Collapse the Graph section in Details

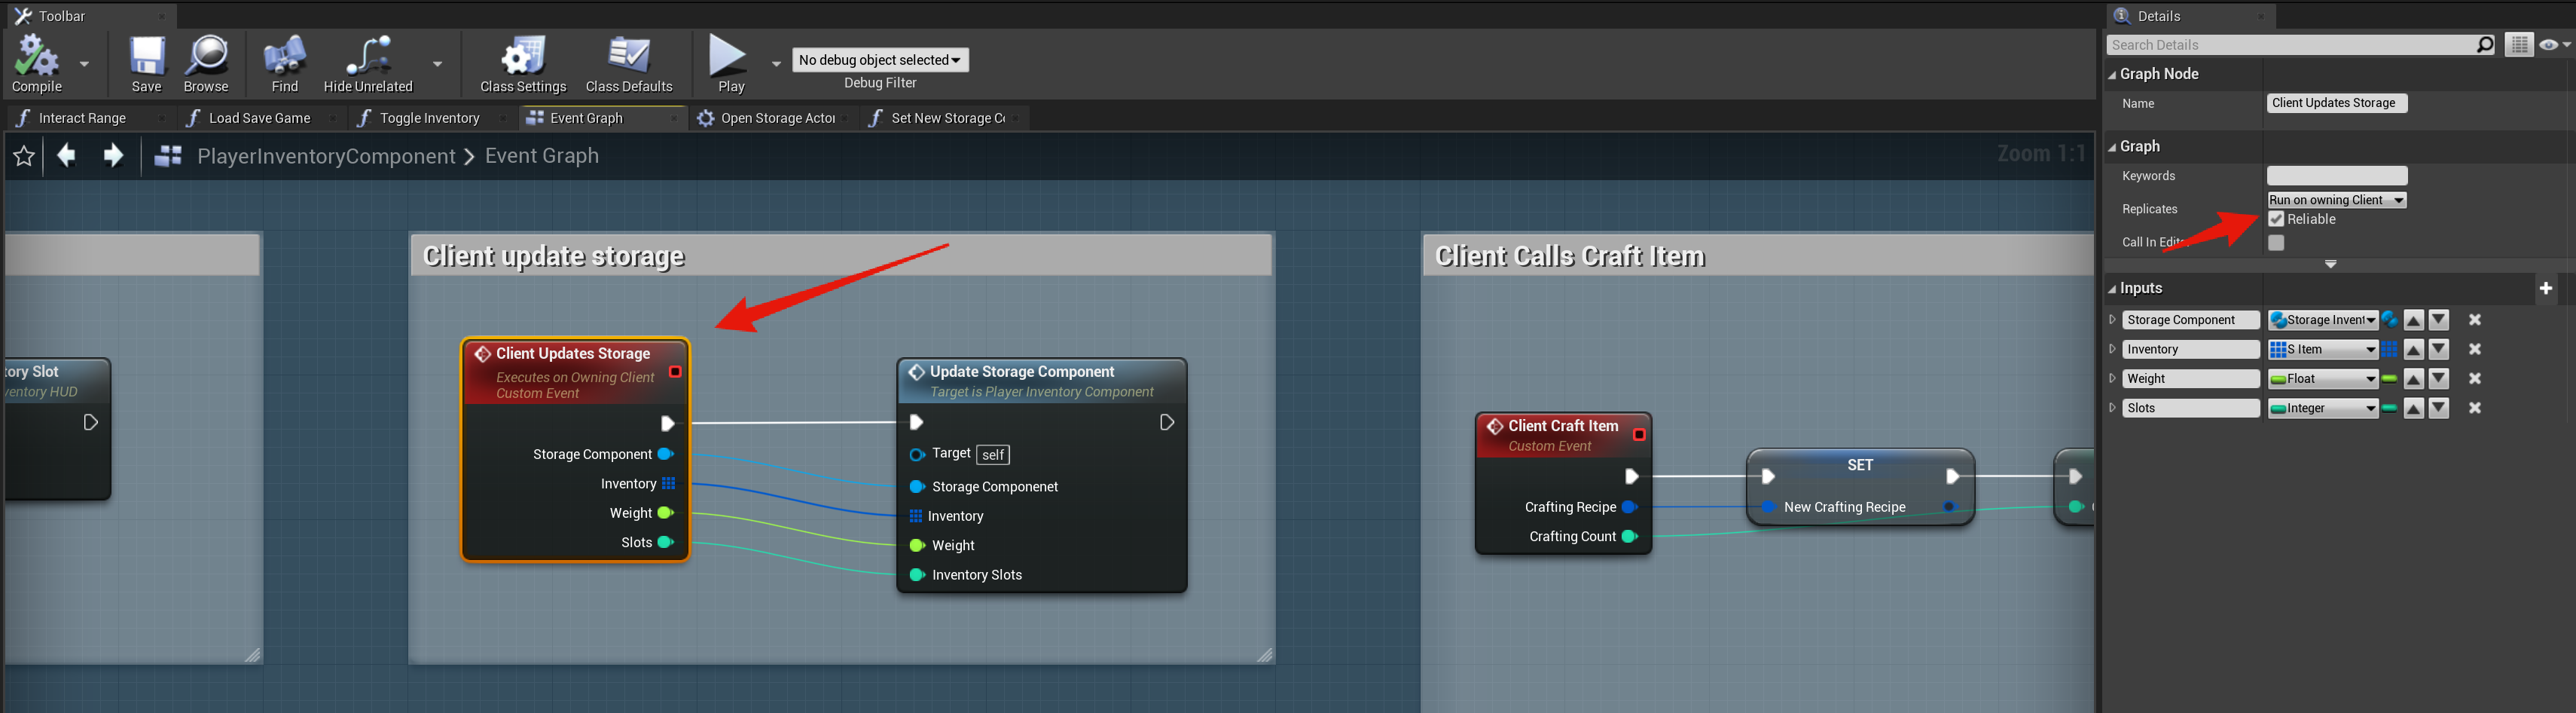[x=2112, y=147]
